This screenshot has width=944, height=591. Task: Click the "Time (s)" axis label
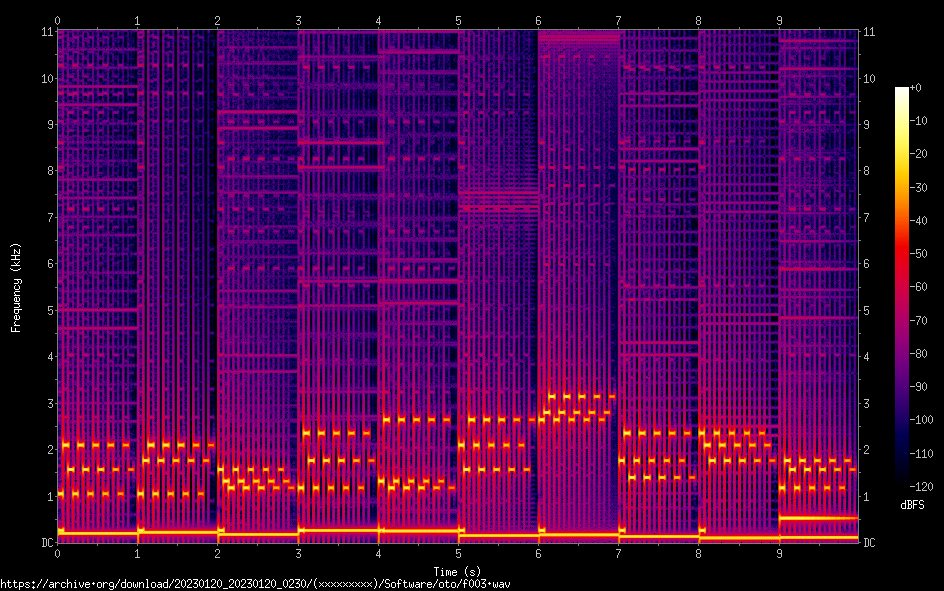coord(458,570)
